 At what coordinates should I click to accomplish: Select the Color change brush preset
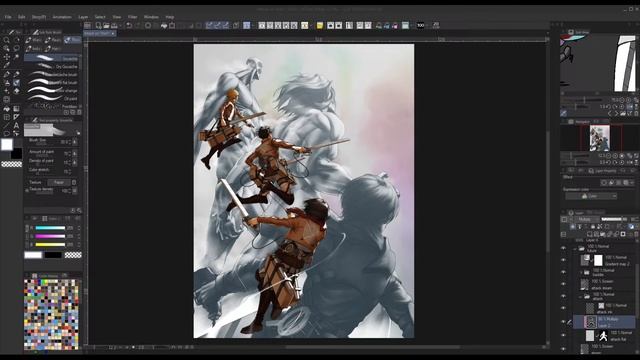tap(52, 90)
